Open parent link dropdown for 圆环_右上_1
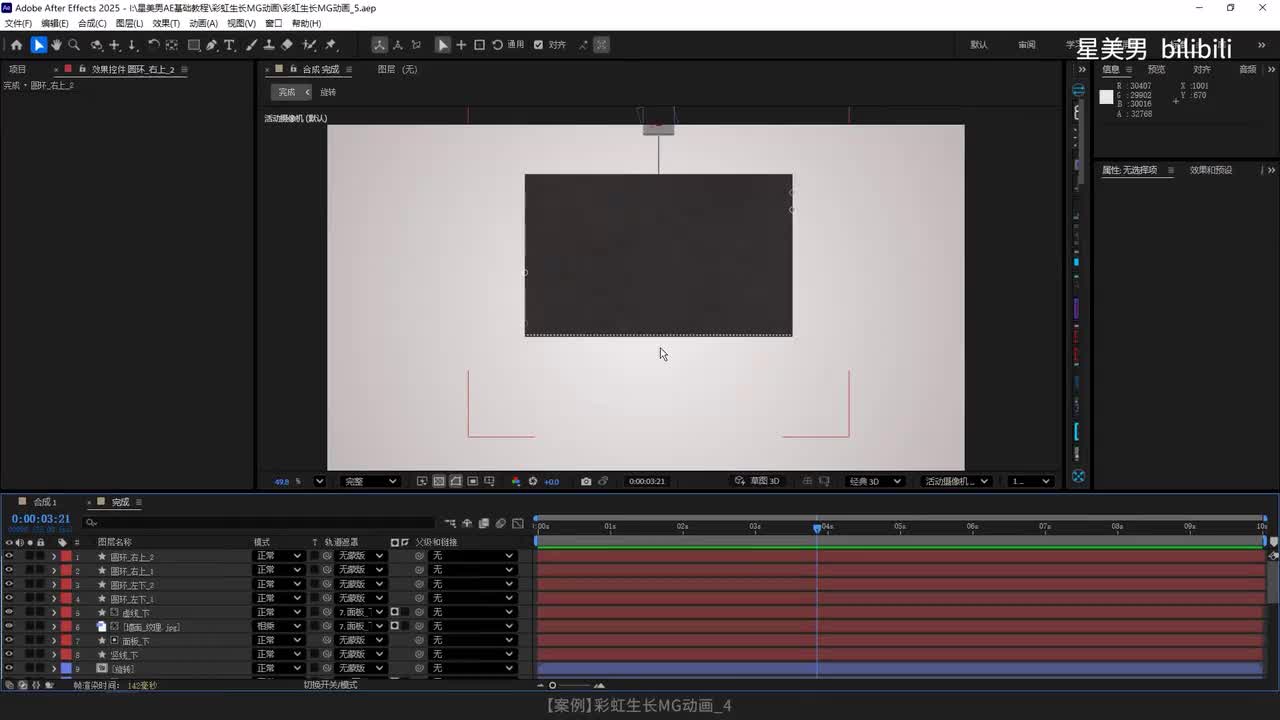This screenshot has width=1280, height=720. click(x=472, y=570)
